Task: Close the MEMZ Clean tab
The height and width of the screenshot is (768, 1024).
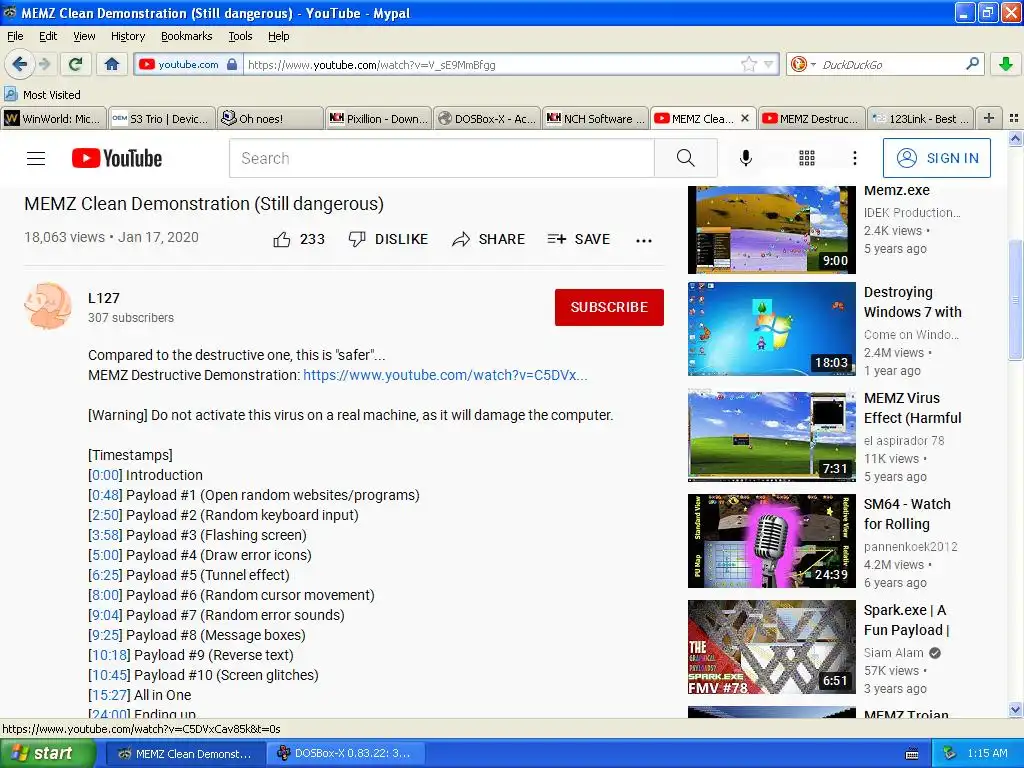Action: click(x=744, y=118)
